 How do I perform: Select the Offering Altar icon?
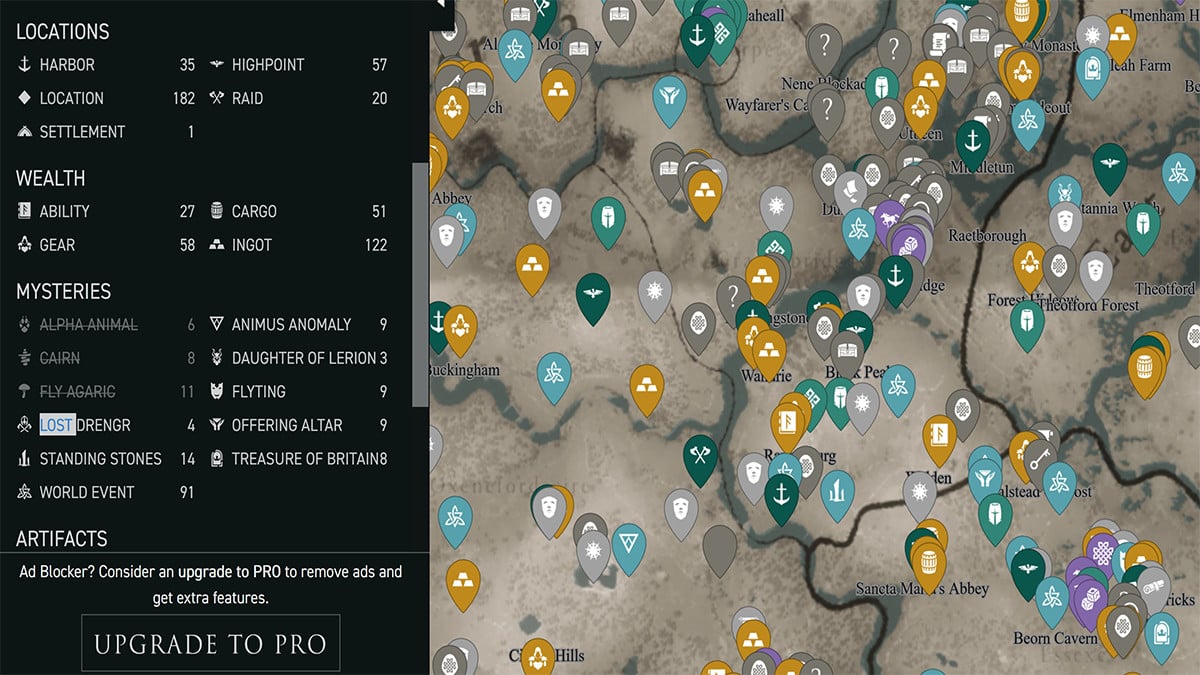(218, 425)
